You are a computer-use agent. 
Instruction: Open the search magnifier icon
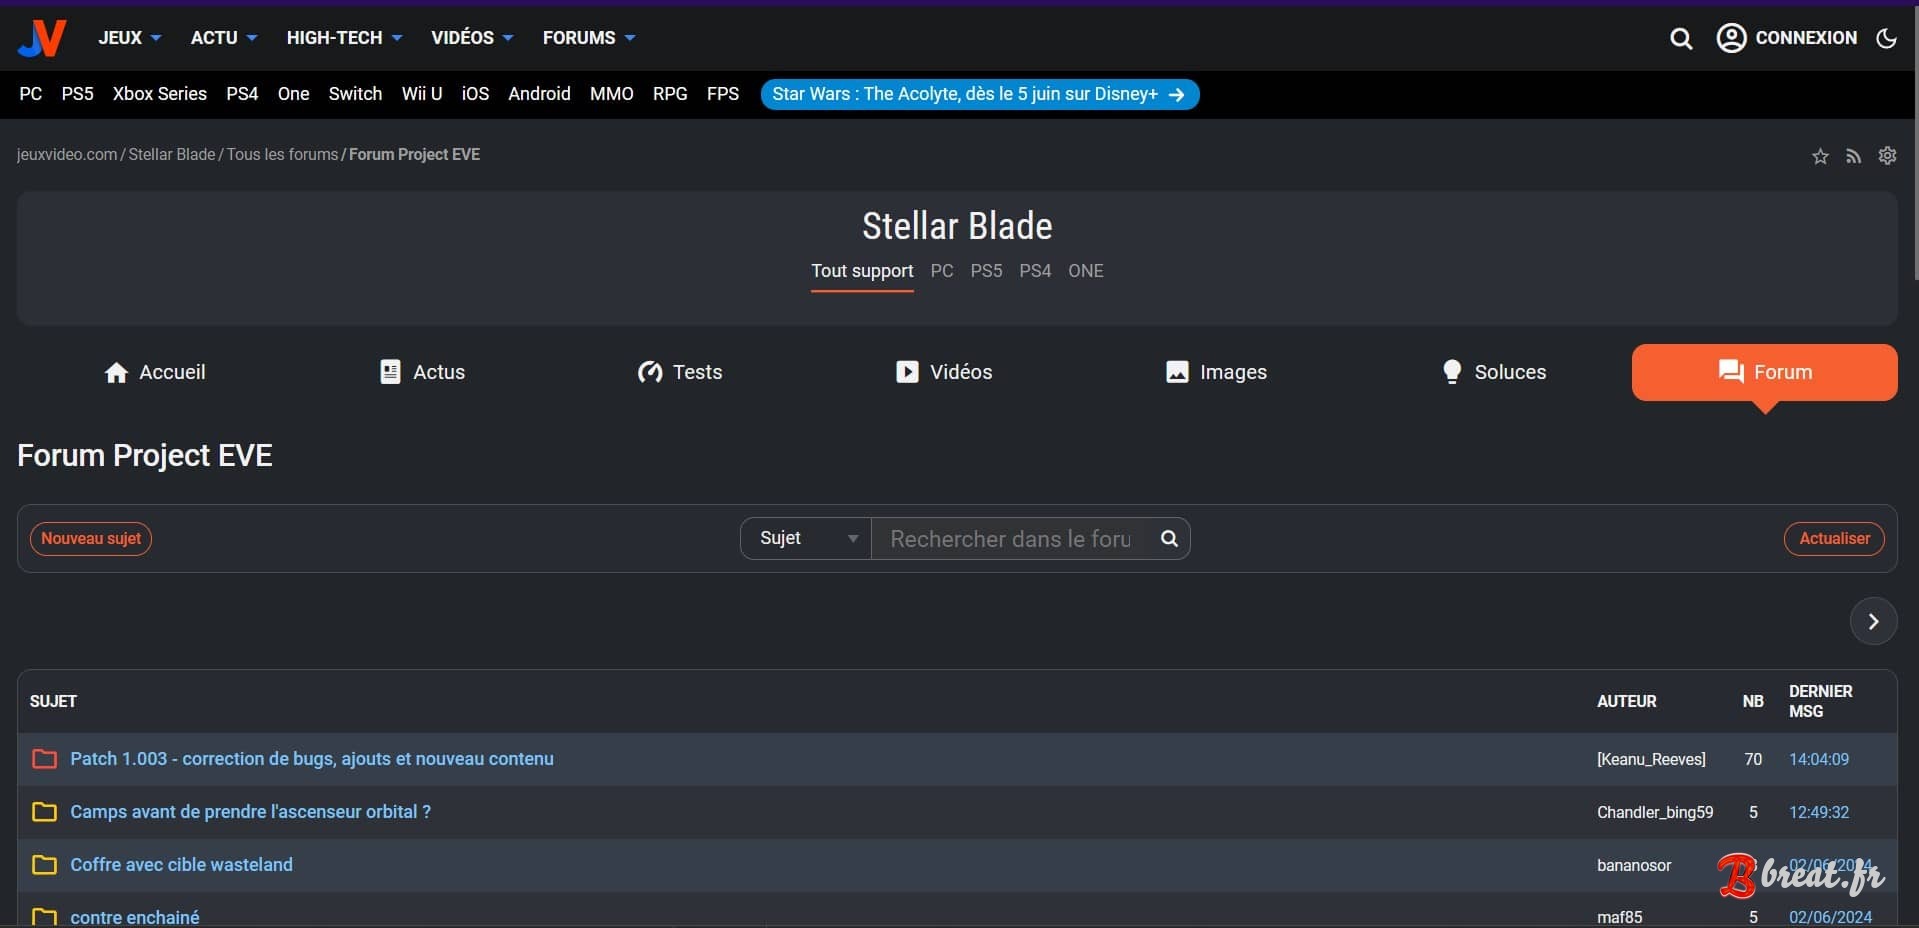click(1682, 38)
